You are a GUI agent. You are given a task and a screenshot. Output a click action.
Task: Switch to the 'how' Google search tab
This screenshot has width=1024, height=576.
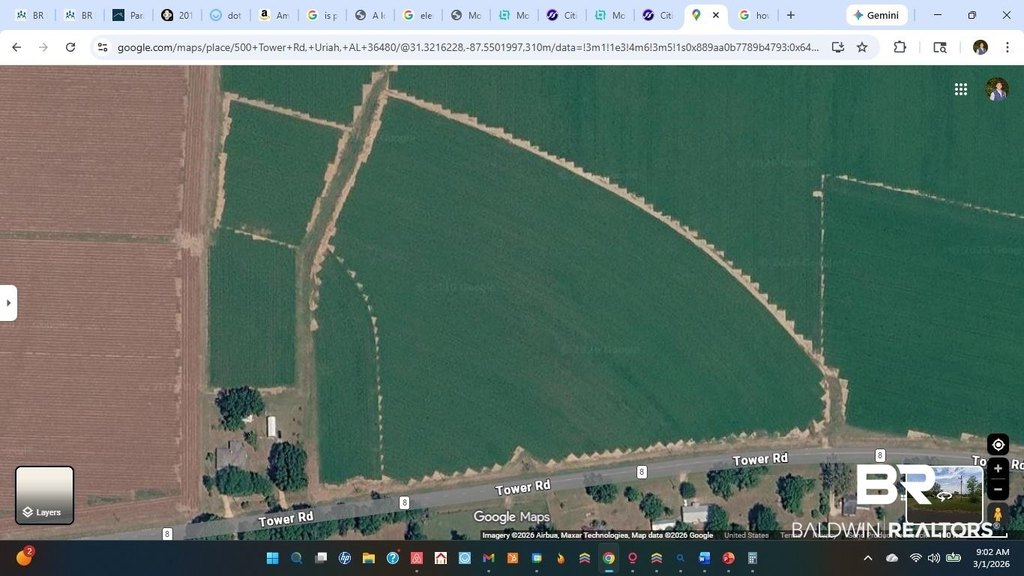754,15
